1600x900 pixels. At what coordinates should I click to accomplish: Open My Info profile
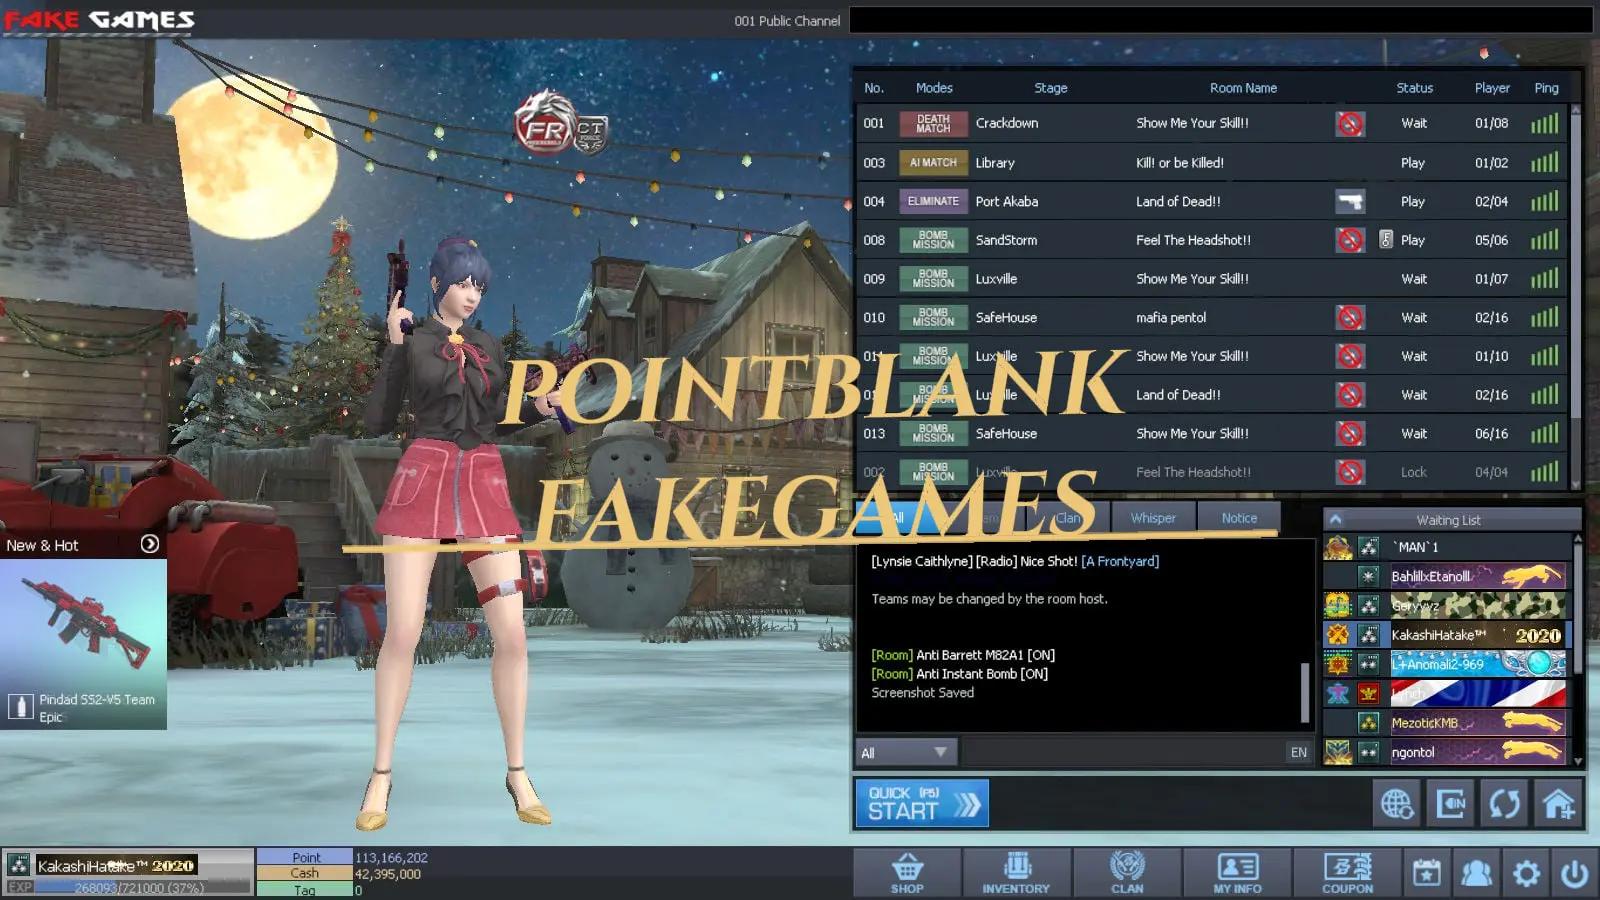click(1237, 873)
